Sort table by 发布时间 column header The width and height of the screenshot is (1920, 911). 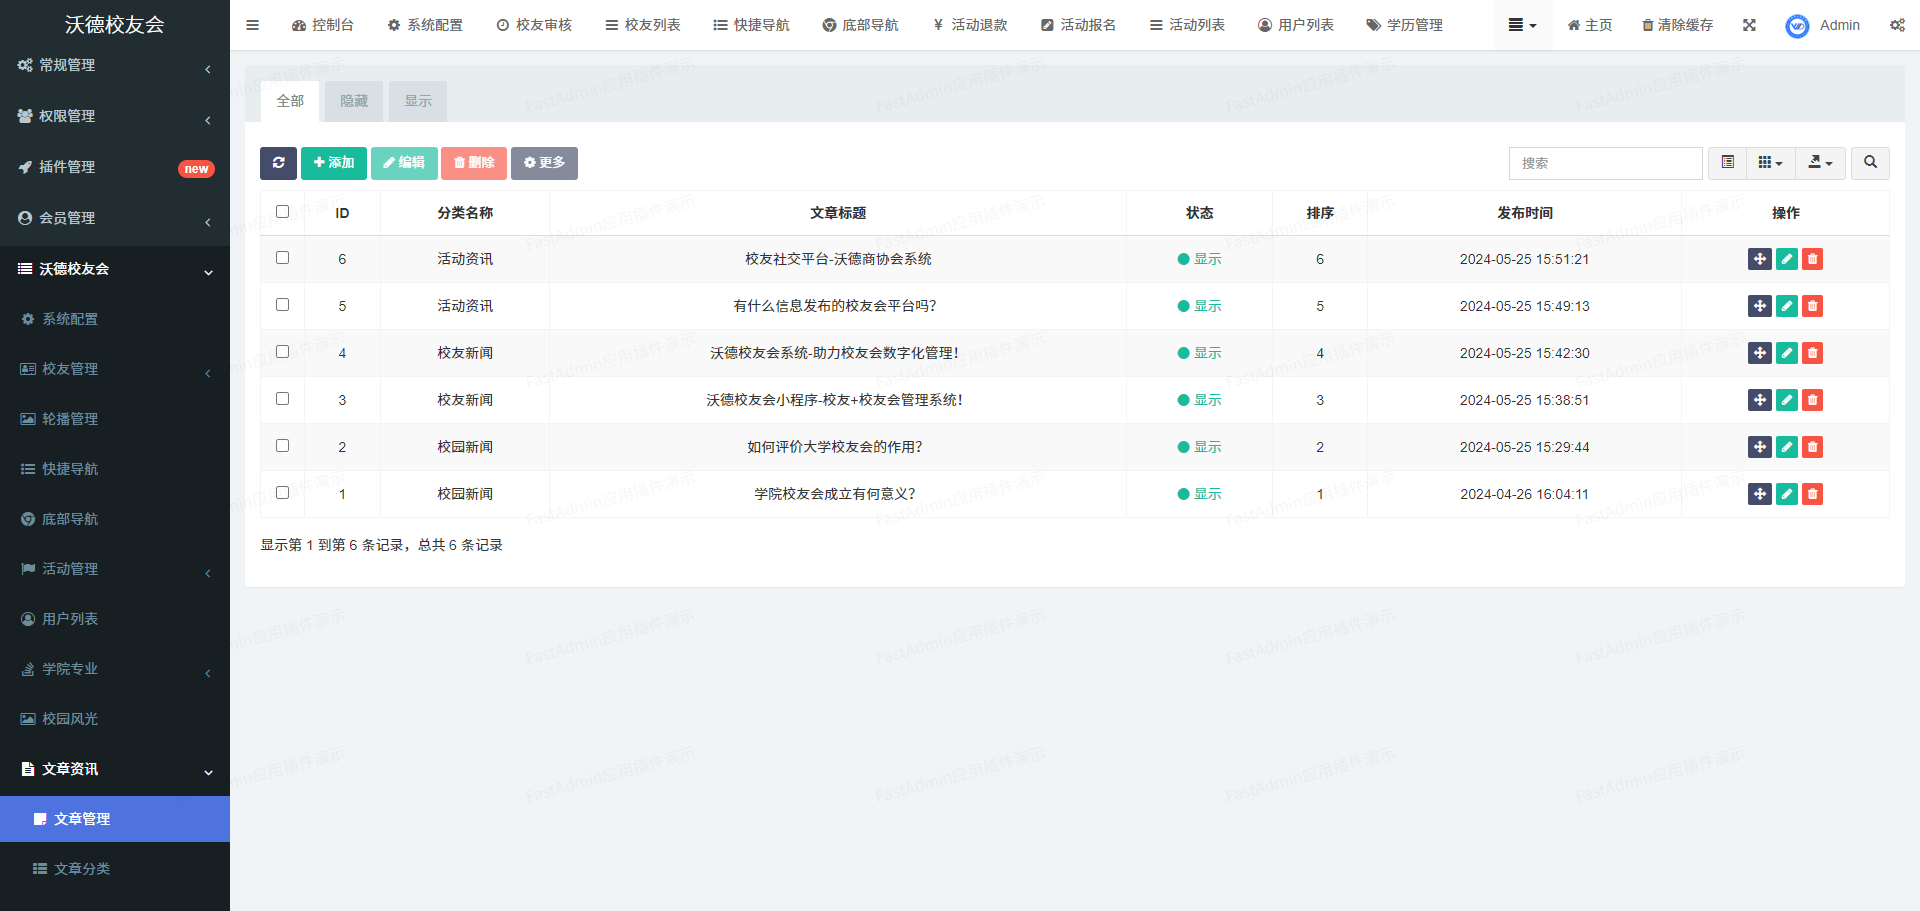[x=1524, y=213]
